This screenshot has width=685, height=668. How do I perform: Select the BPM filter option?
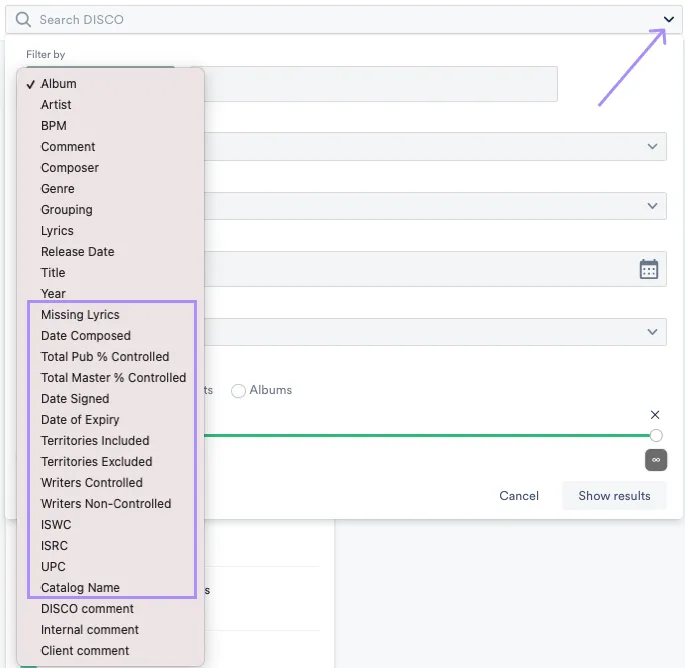54,126
